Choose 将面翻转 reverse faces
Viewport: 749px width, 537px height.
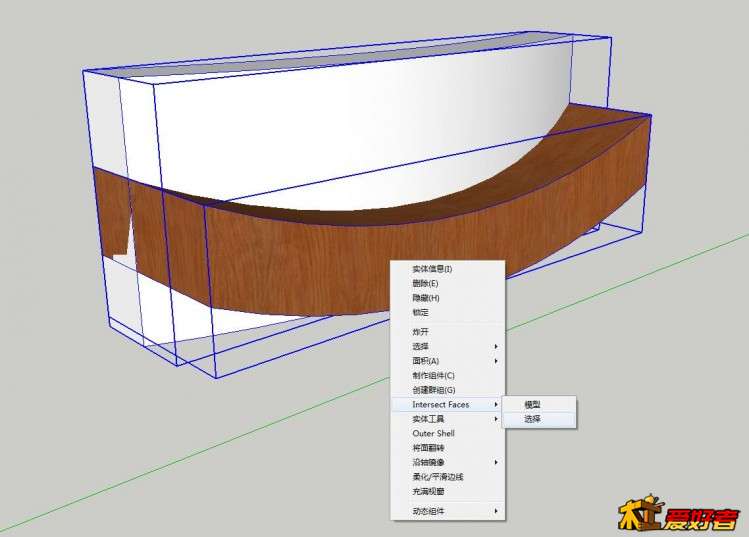[x=448, y=448]
